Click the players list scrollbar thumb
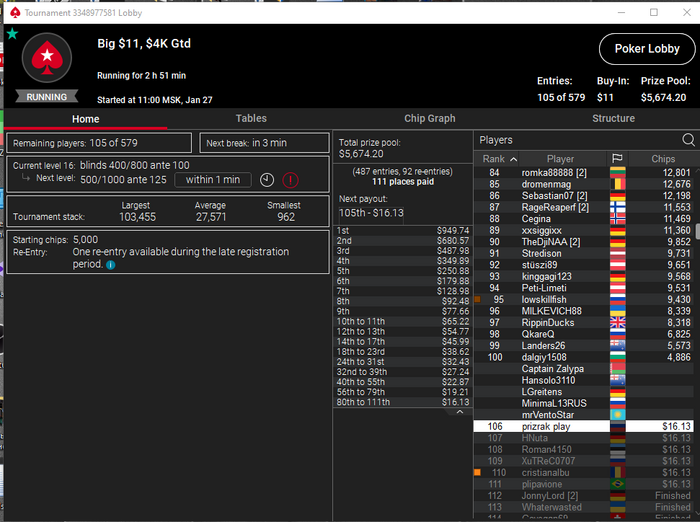This screenshot has width=700, height=522. [698, 232]
